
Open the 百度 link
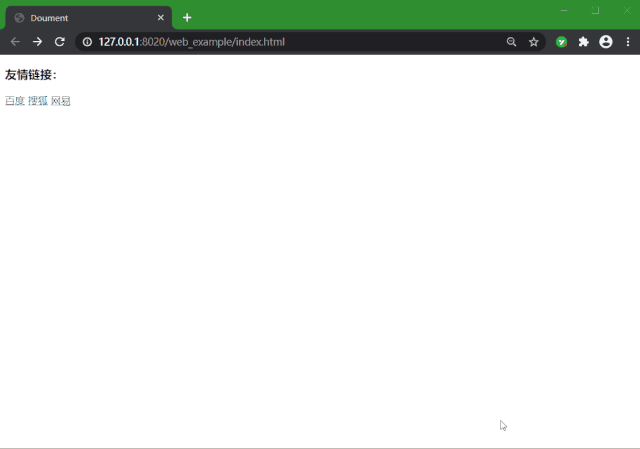(15, 101)
